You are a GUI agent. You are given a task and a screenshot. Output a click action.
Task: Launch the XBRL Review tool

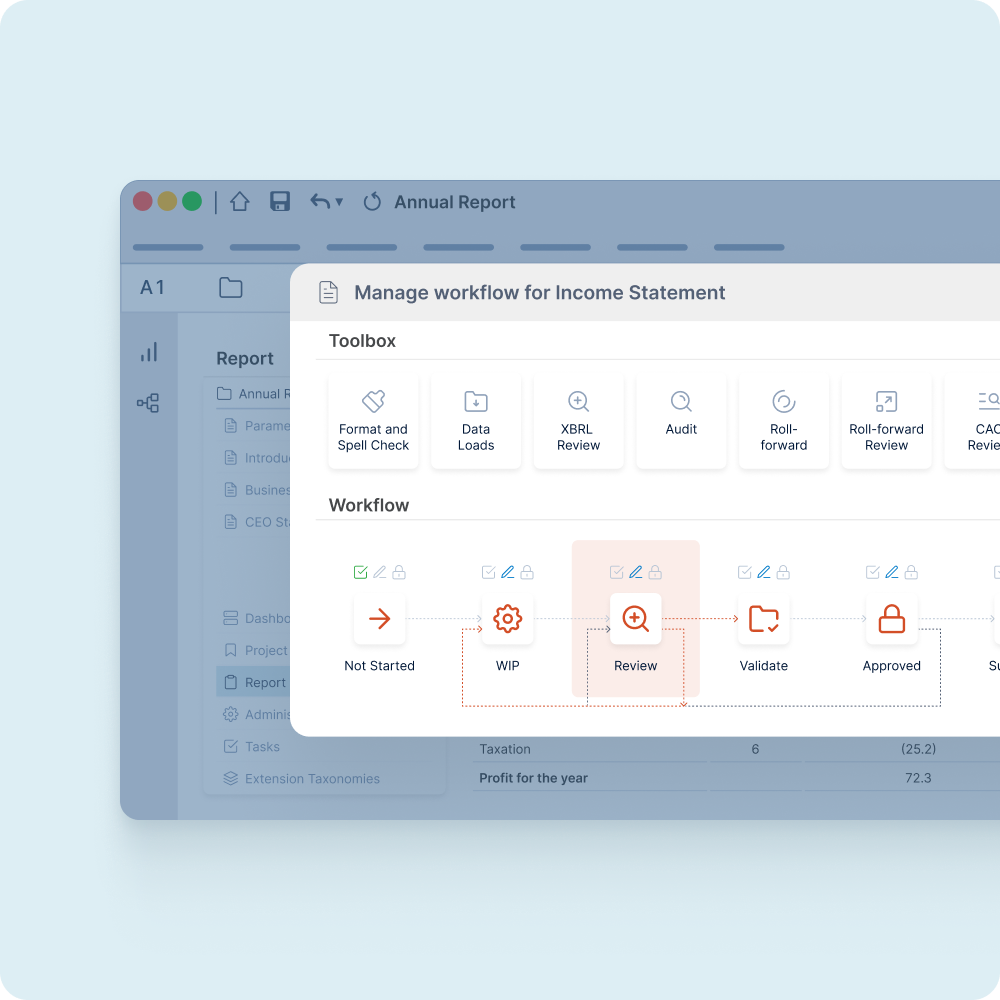coord(578,420)
